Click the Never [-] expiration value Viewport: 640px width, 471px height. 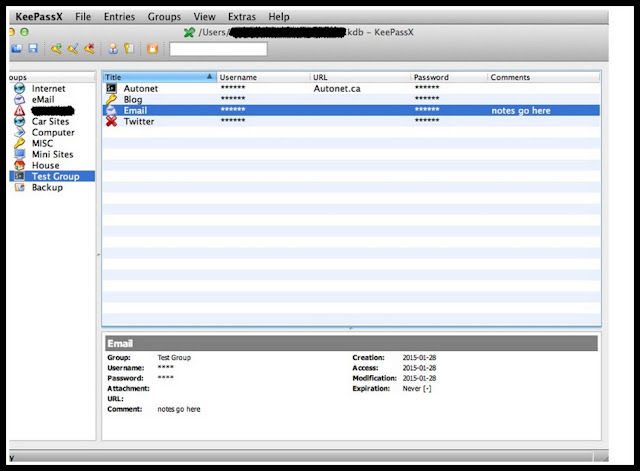click(x=417, y=389)
